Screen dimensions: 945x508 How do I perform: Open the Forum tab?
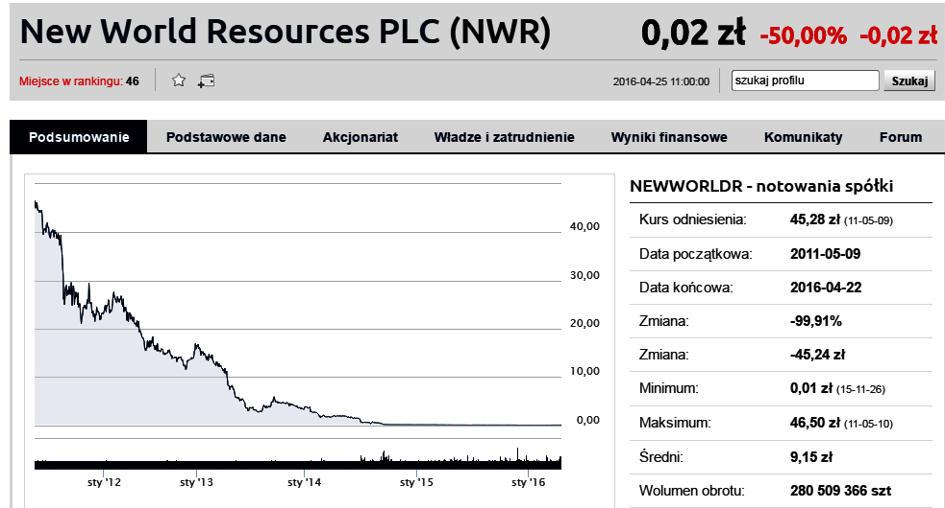coord(900,137)
